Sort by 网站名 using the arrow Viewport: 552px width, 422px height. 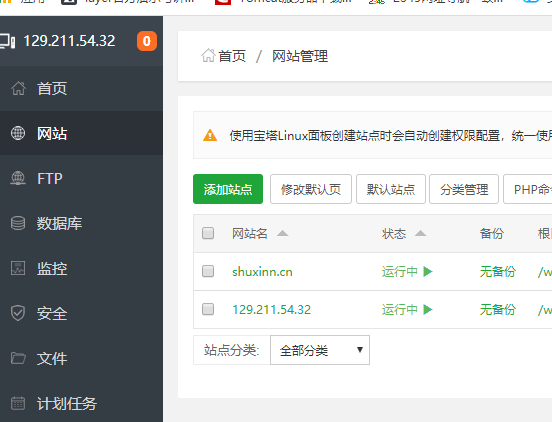coord(283,233)
